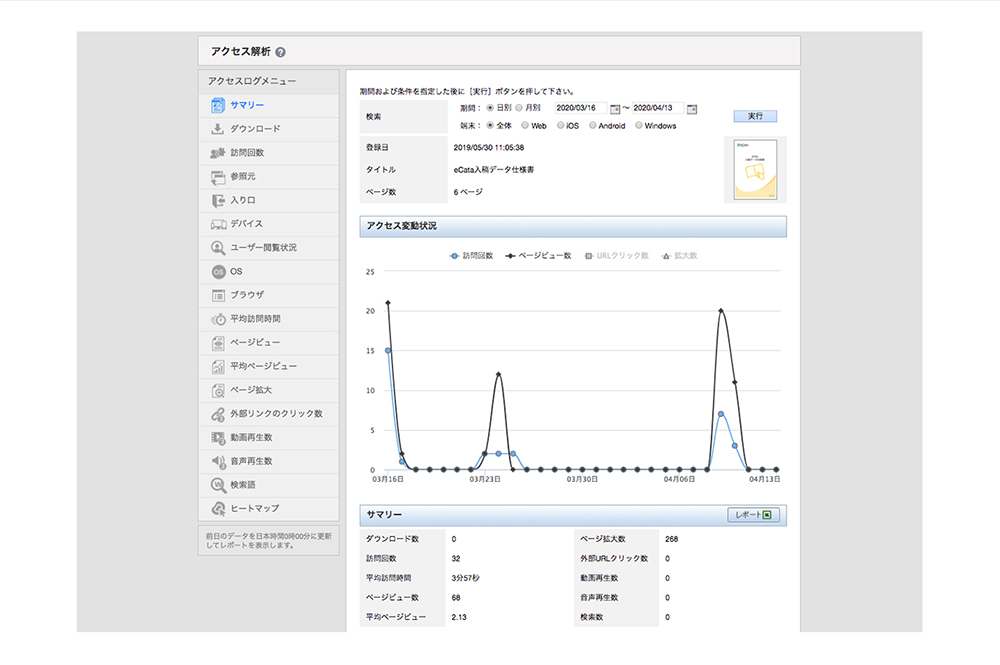Click the 平均訪問時間 stopwatch icon

[218, 319]
